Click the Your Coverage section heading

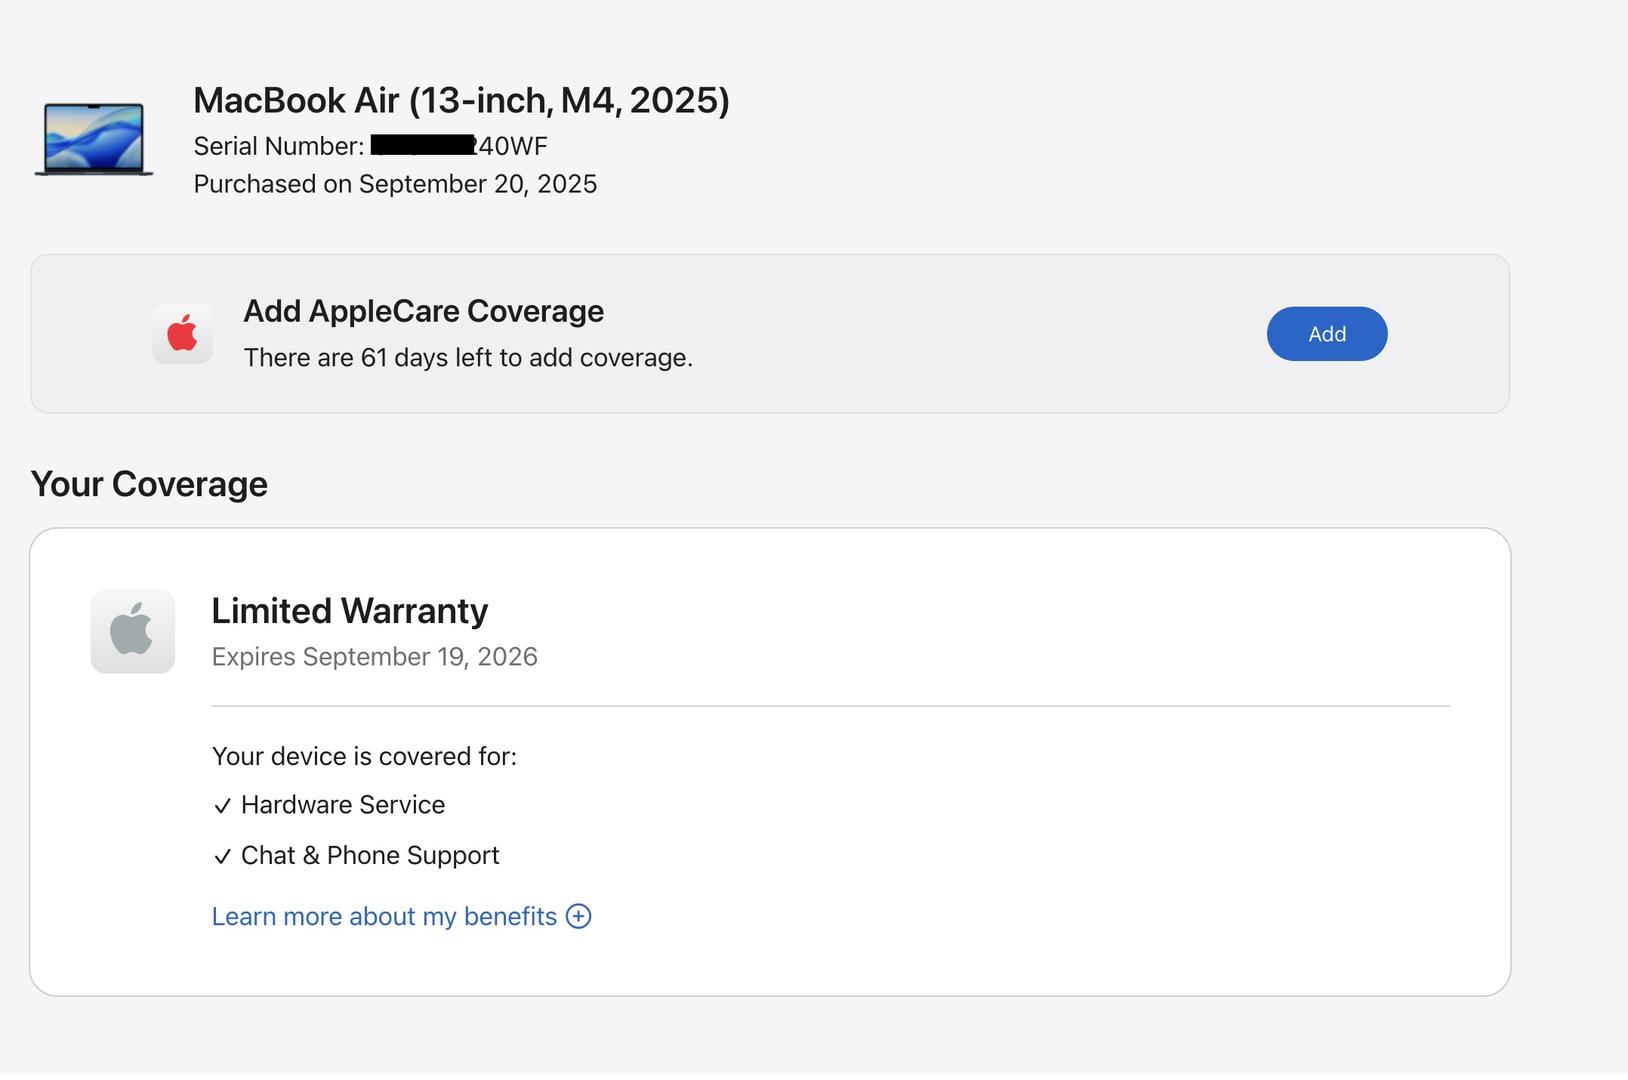click(x=149, y=484)
